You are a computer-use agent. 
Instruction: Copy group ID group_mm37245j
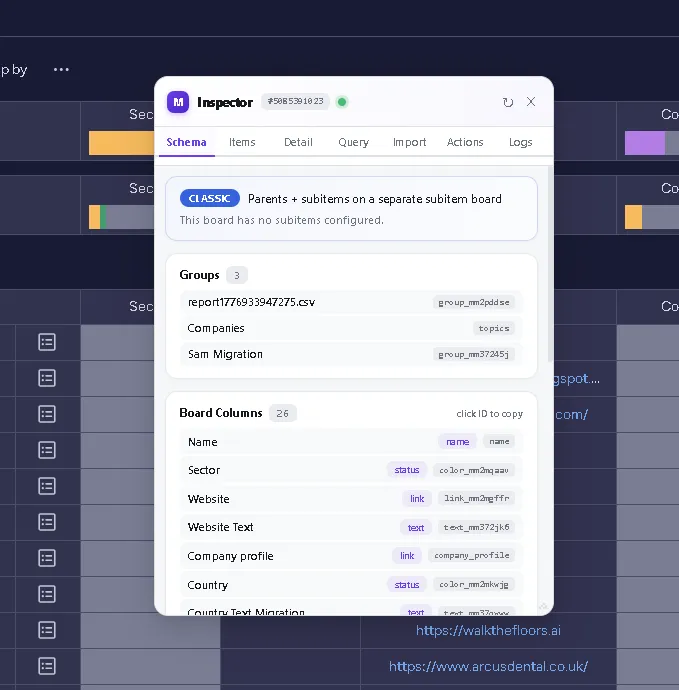tap(473, 354)
